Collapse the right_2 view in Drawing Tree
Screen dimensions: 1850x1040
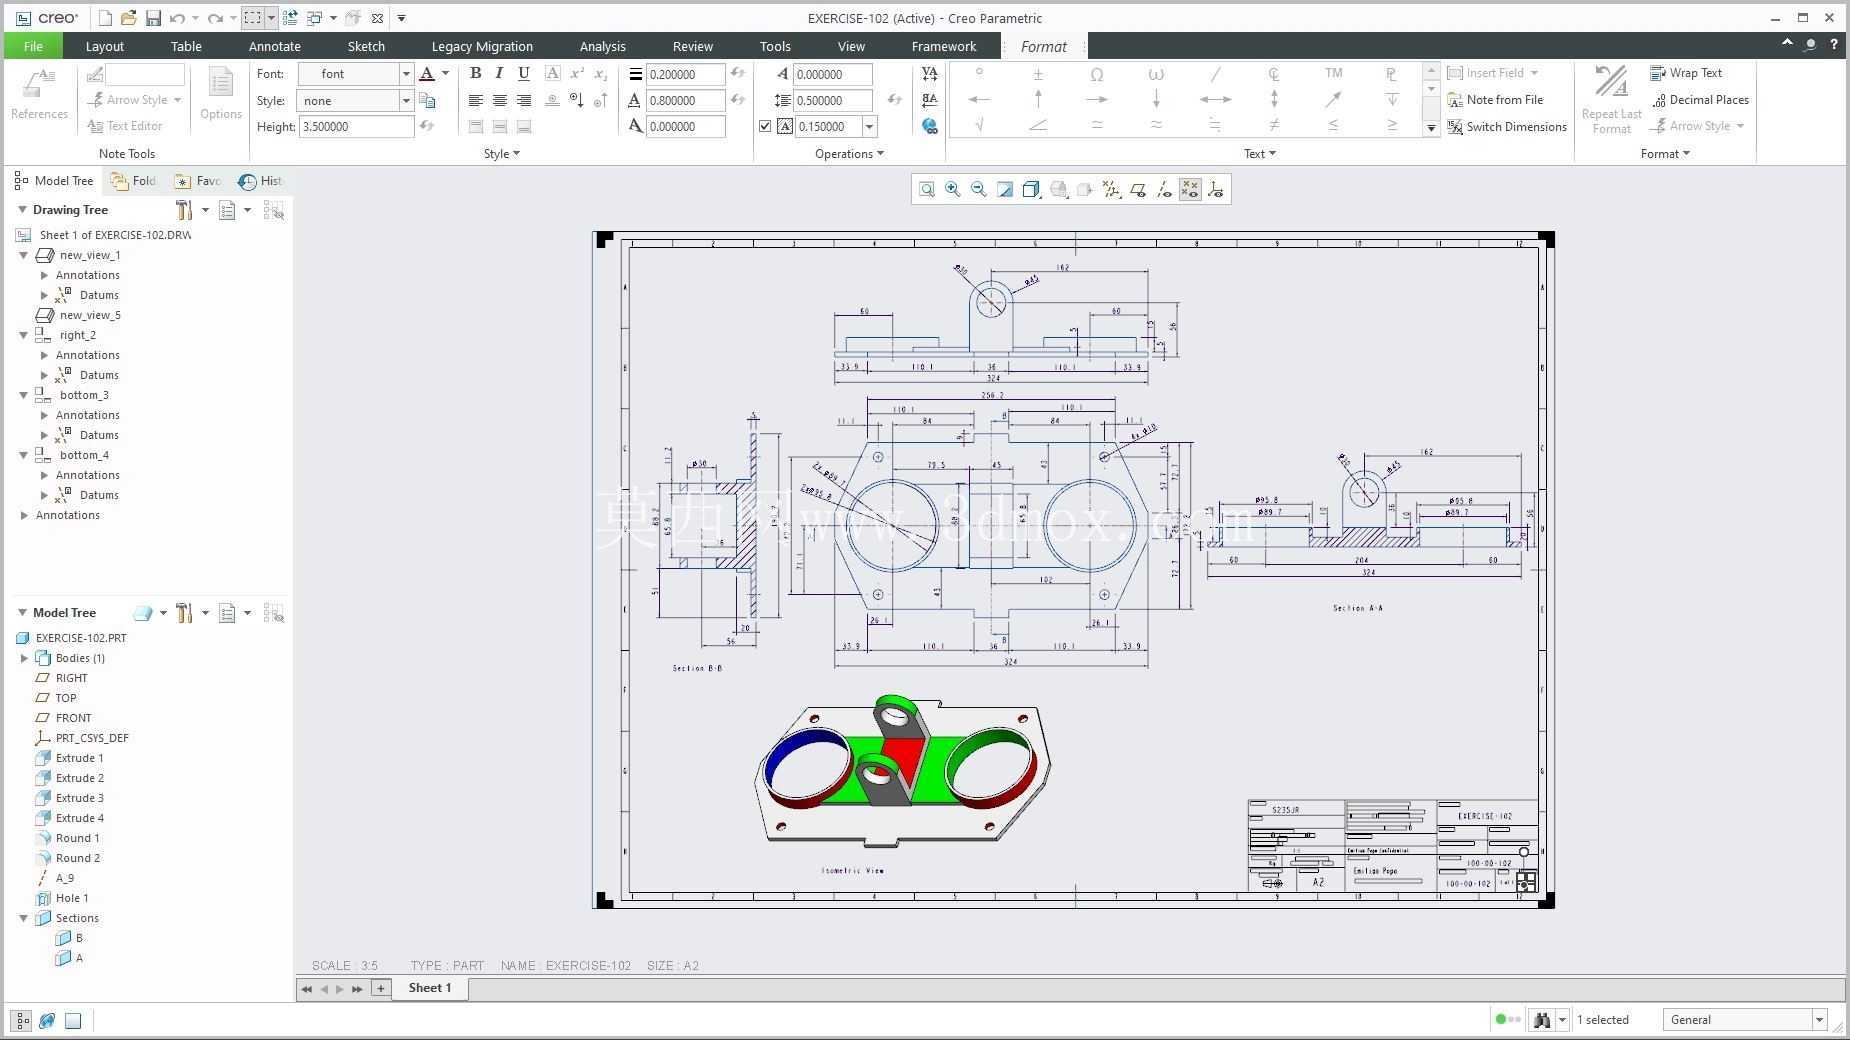24,335
